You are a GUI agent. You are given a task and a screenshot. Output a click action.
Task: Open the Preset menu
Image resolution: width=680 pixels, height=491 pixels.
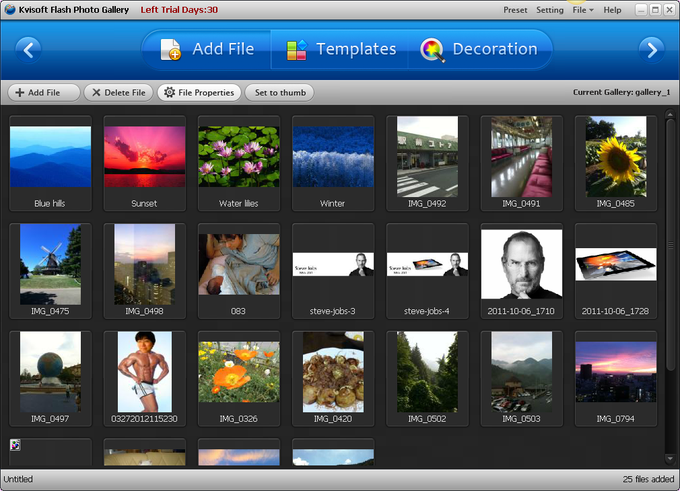pos(515,10)
